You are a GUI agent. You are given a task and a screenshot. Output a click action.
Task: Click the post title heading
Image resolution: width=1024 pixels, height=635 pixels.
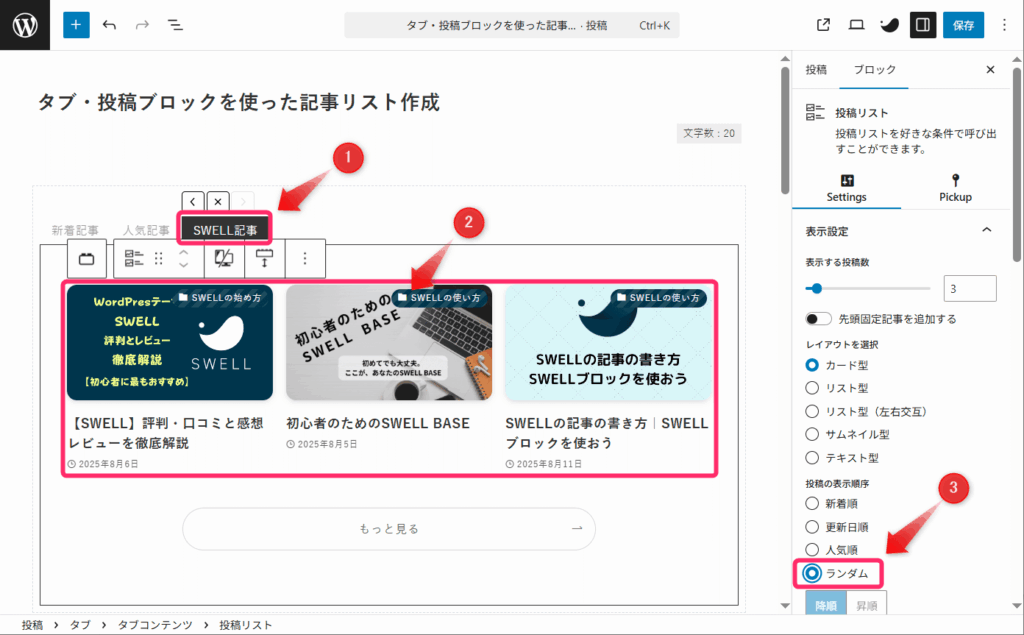coord(239,102)
